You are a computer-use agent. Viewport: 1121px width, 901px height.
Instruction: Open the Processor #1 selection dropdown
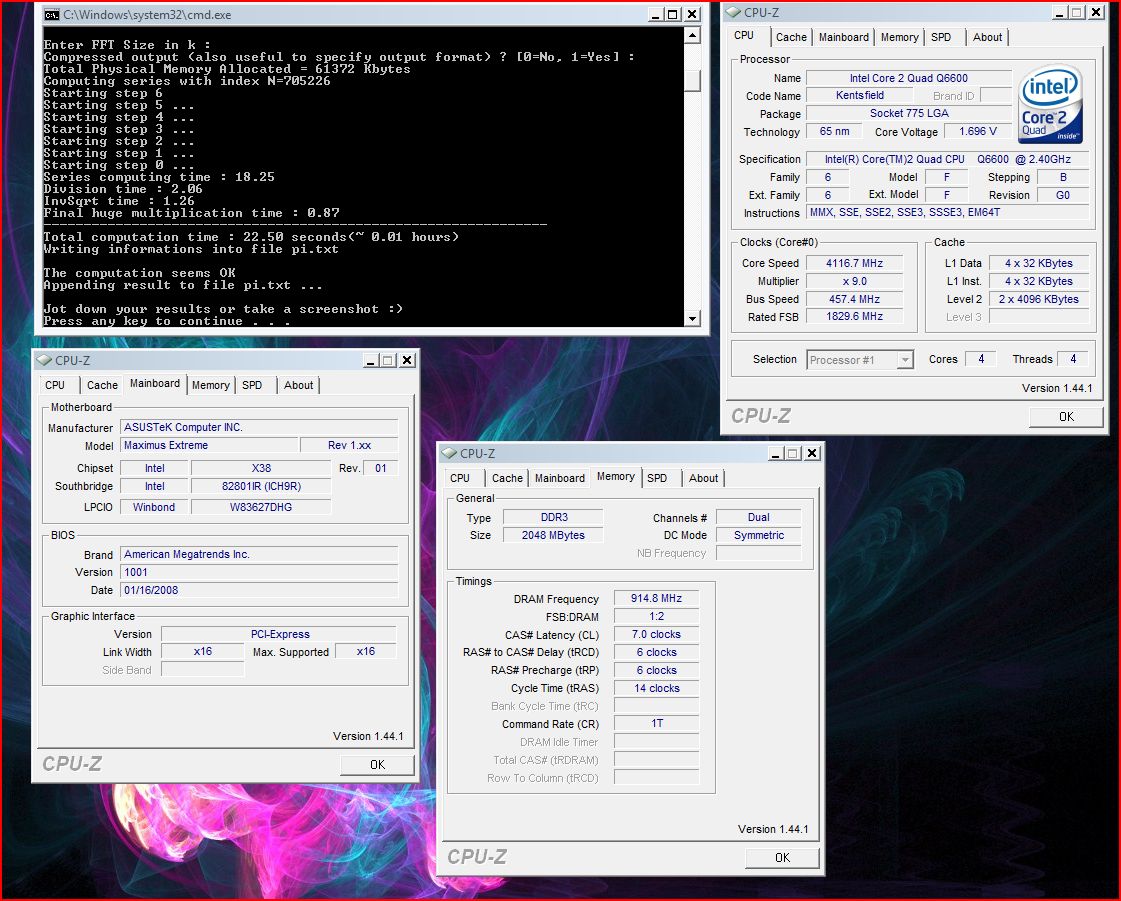tap(860, 360)
